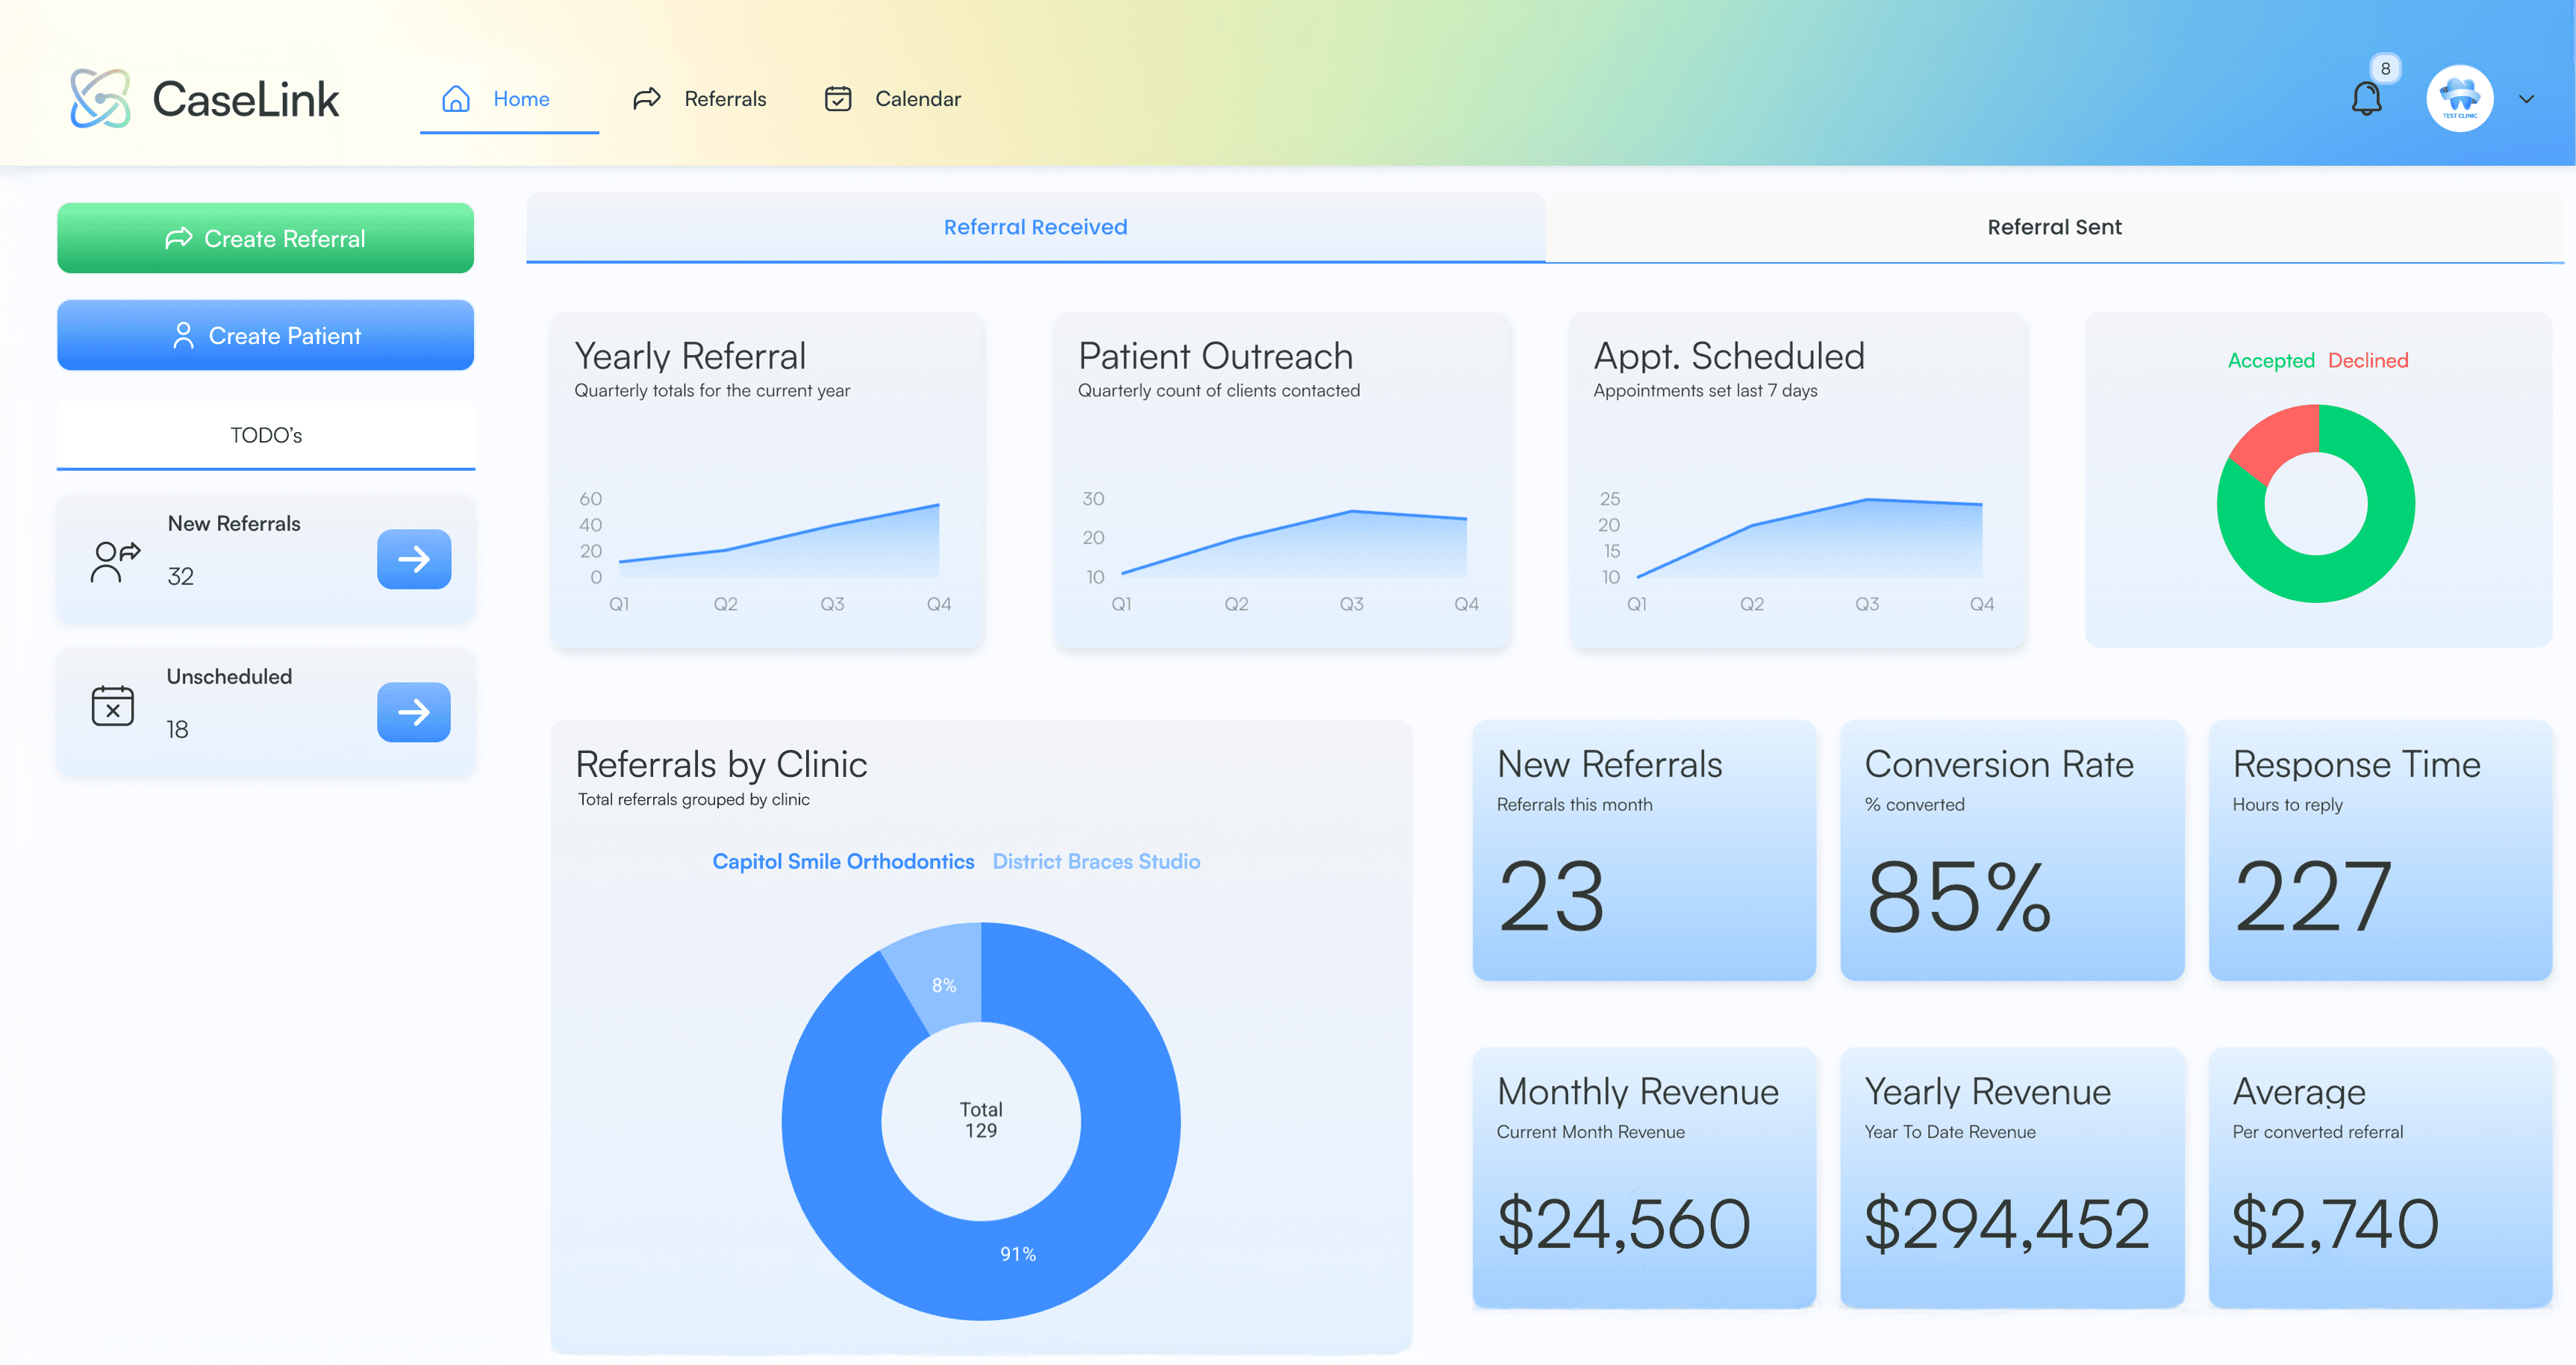2576x1365 pixels.
Task: Toggle Capitol Smile Orthodontics in the clinic legend
Action: (843, 861)
